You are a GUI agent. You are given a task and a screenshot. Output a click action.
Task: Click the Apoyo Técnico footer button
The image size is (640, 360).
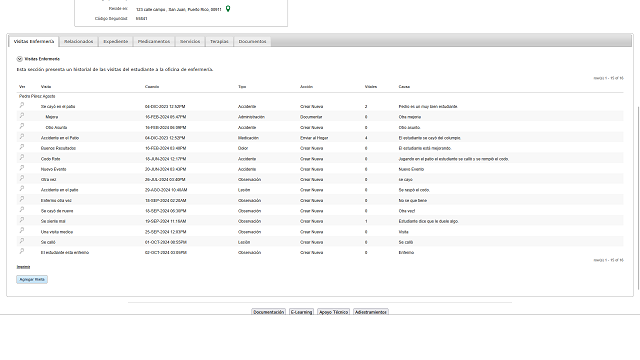[333, 312]
